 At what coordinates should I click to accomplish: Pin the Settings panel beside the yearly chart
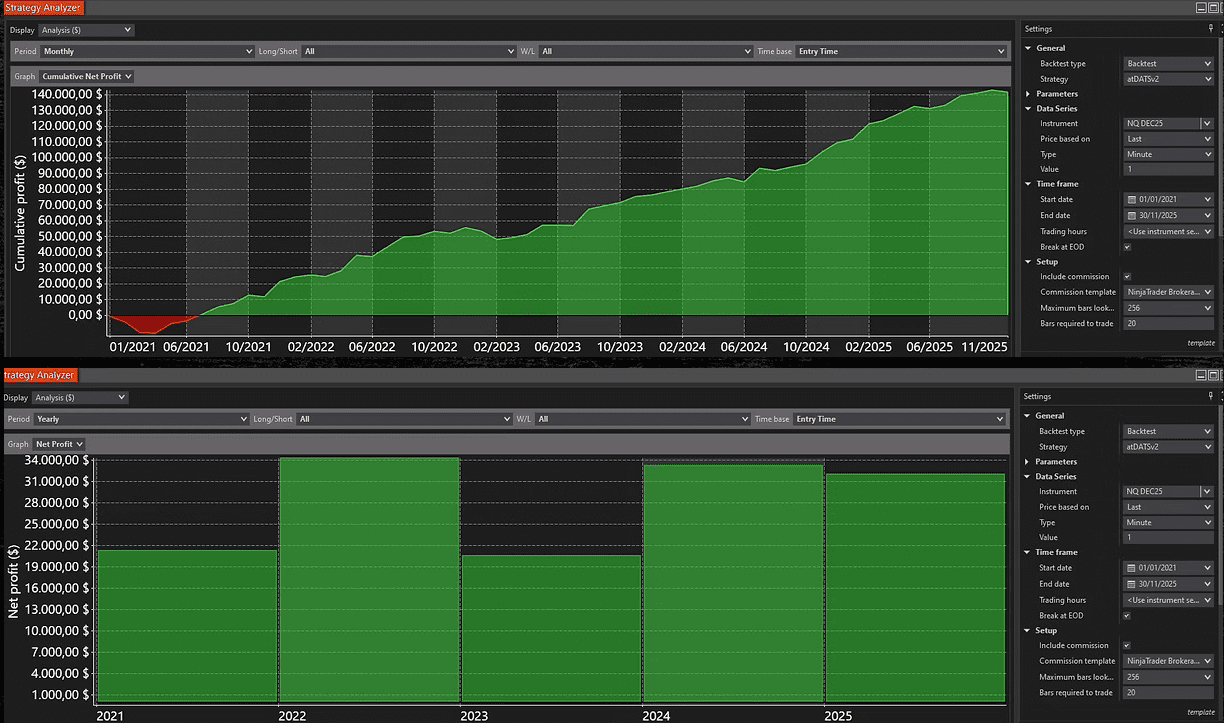[x=1211, y=397]
